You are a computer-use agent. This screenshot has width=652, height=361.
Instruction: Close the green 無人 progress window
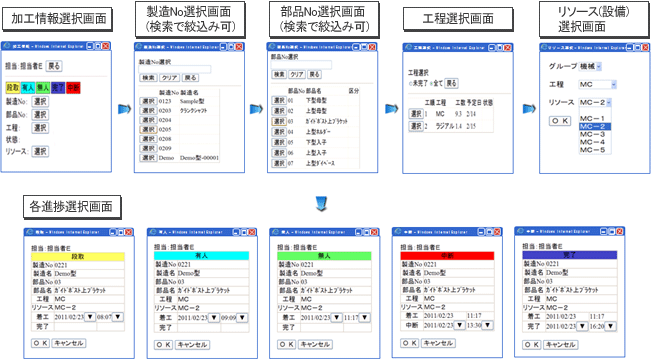click(373, 232)
